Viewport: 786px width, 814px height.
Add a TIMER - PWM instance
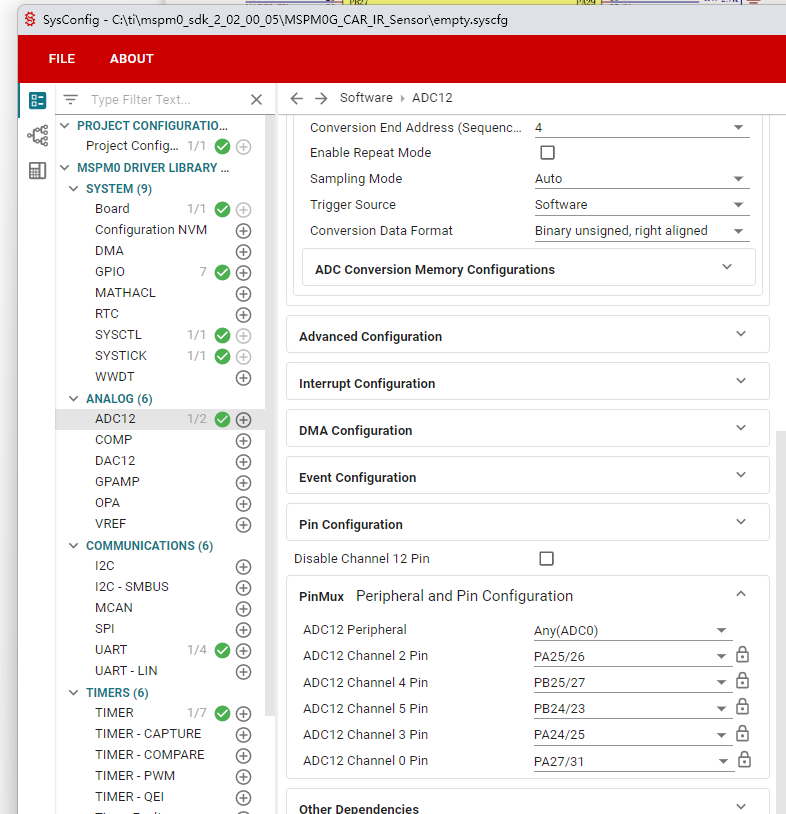[243, 777]
